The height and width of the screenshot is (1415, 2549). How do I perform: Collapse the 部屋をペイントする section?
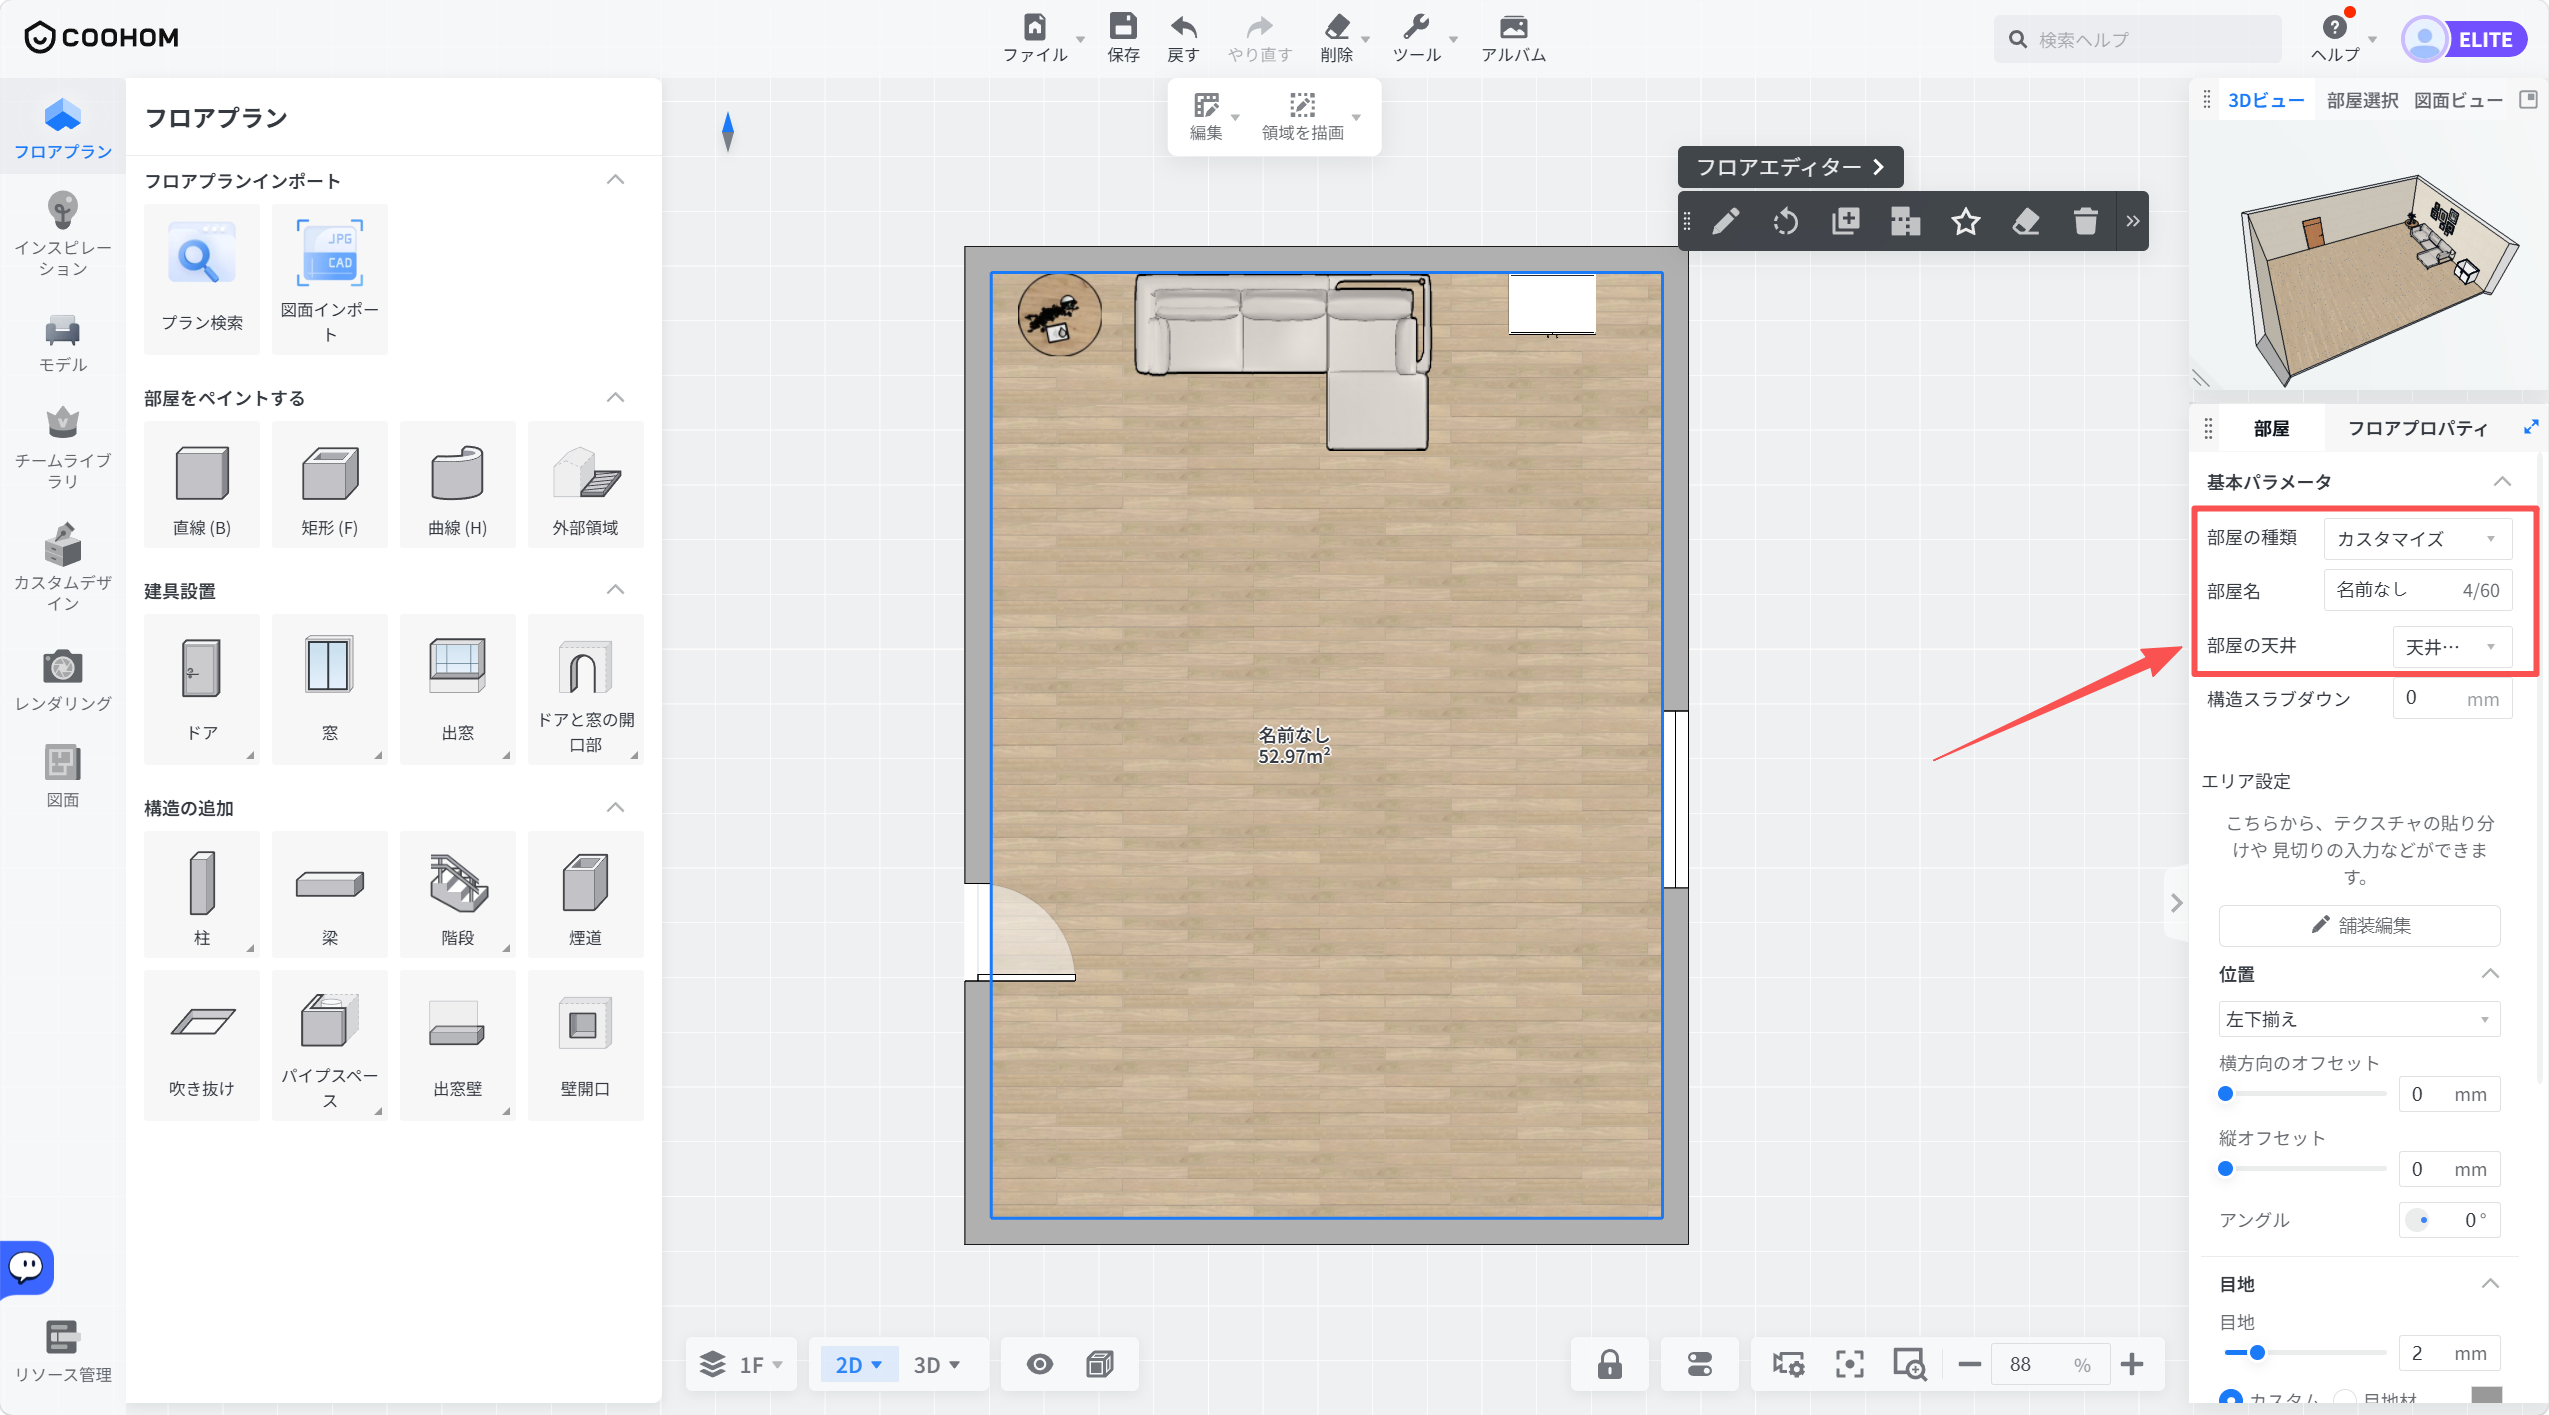[616, 398]
